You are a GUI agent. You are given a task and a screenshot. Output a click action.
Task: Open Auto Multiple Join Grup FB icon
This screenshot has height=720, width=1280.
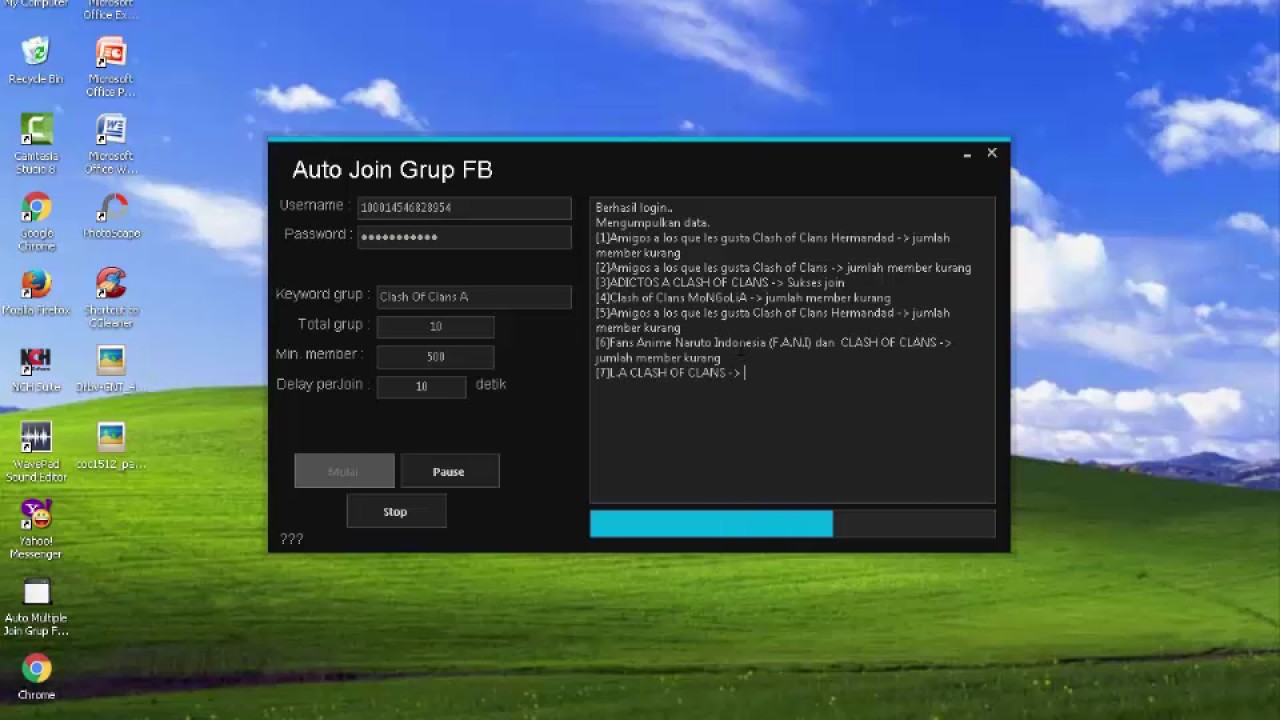pos(36,607)
